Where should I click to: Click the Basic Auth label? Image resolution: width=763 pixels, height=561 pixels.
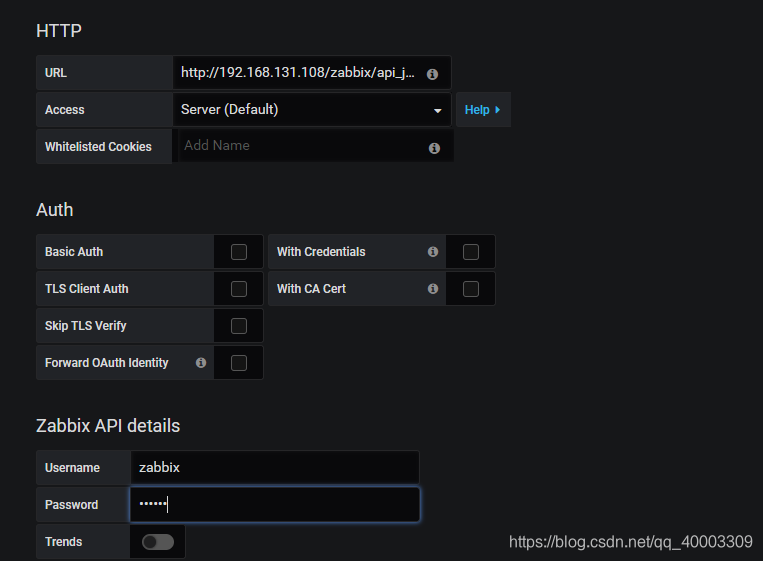74,252
